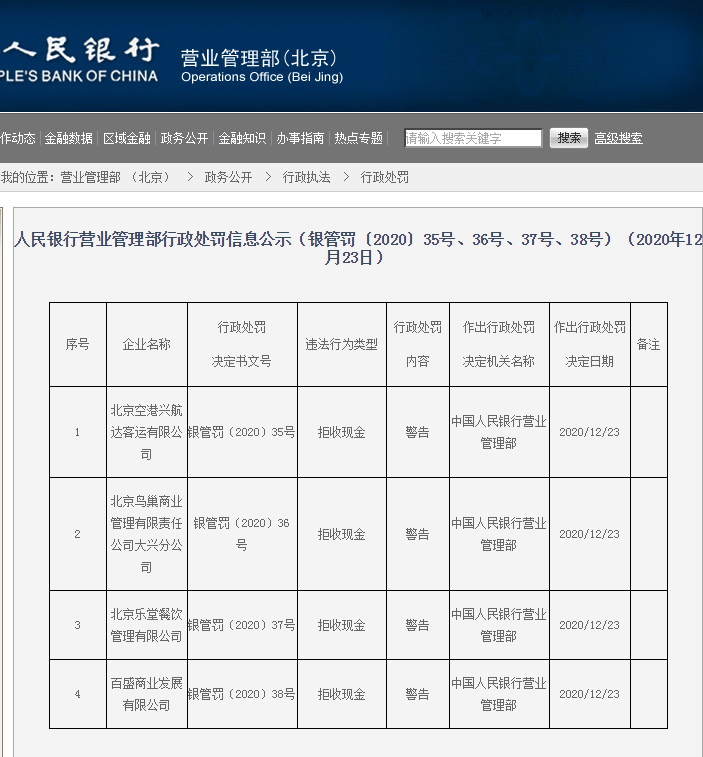Open the 金融数据 menu item
The image size is (703, 757).
coord(69,139)
